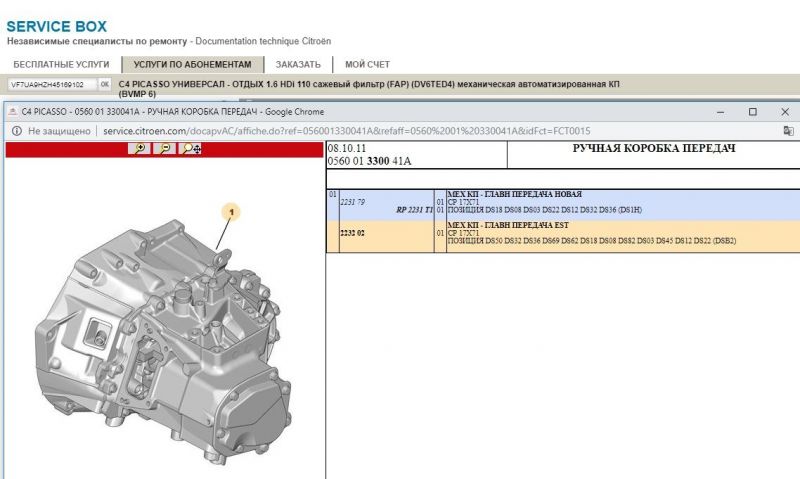Viewport: 800px width, 479px height.
Task: Open the МОЙ СЧЕТ menu item
Action: coord(367,64)
